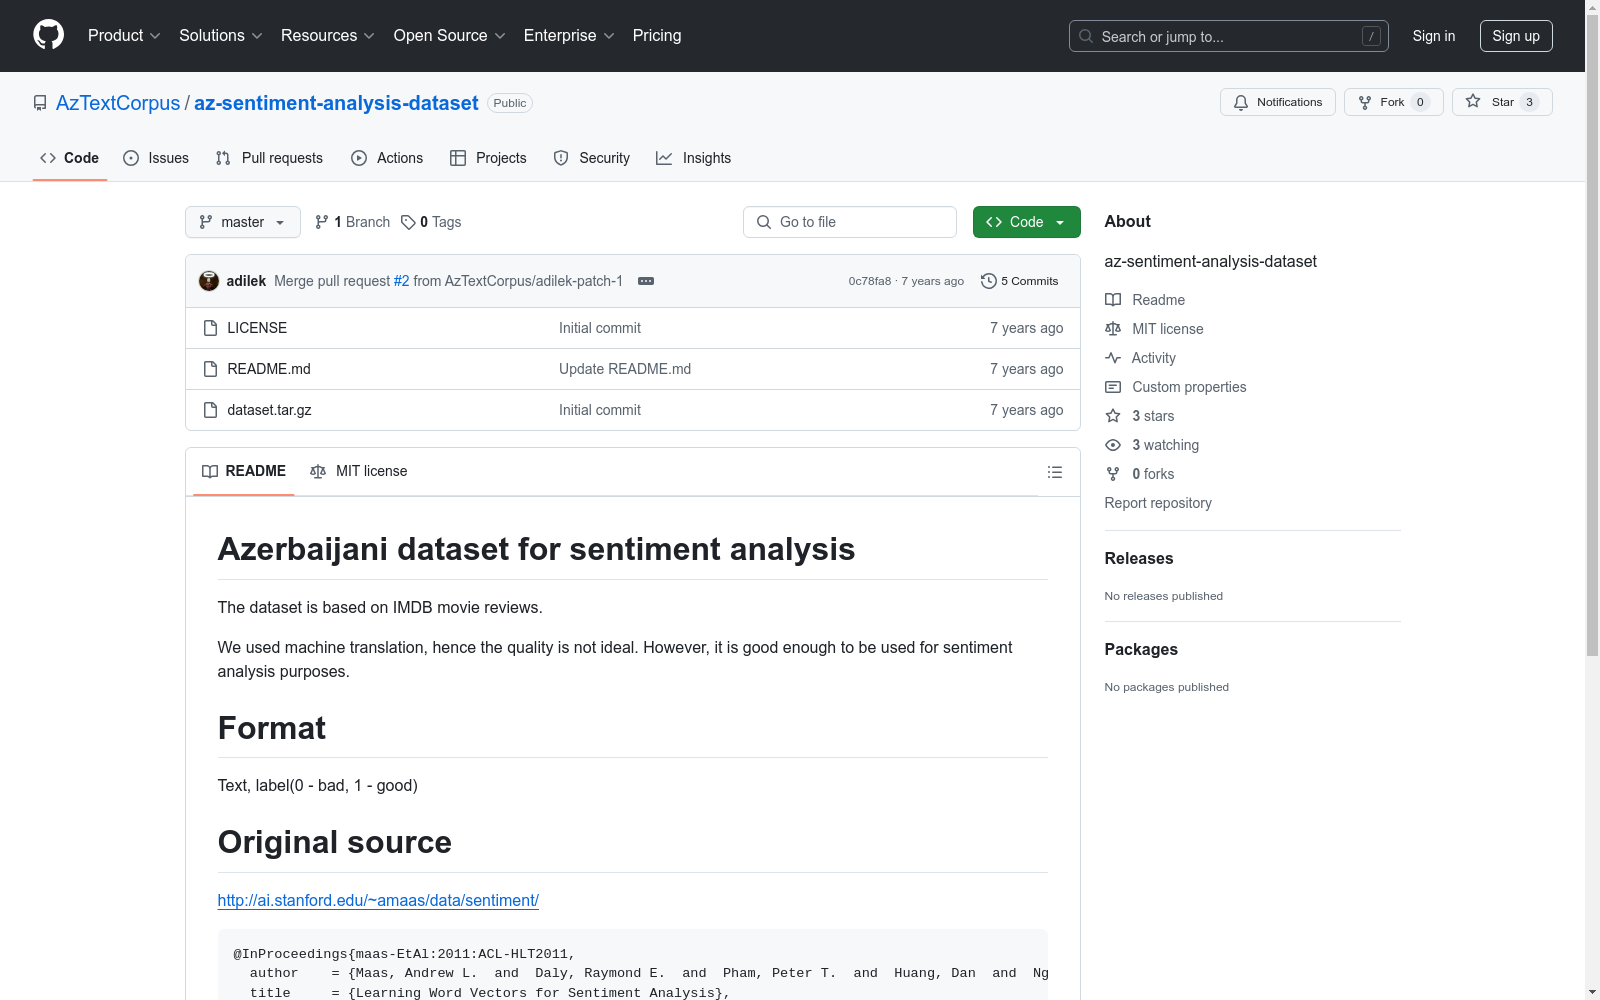The width and height of the screenshot is (1600, 1000).
Task: Switch to the Code tab
Action: pyautogui.click(x=70, y=158)
